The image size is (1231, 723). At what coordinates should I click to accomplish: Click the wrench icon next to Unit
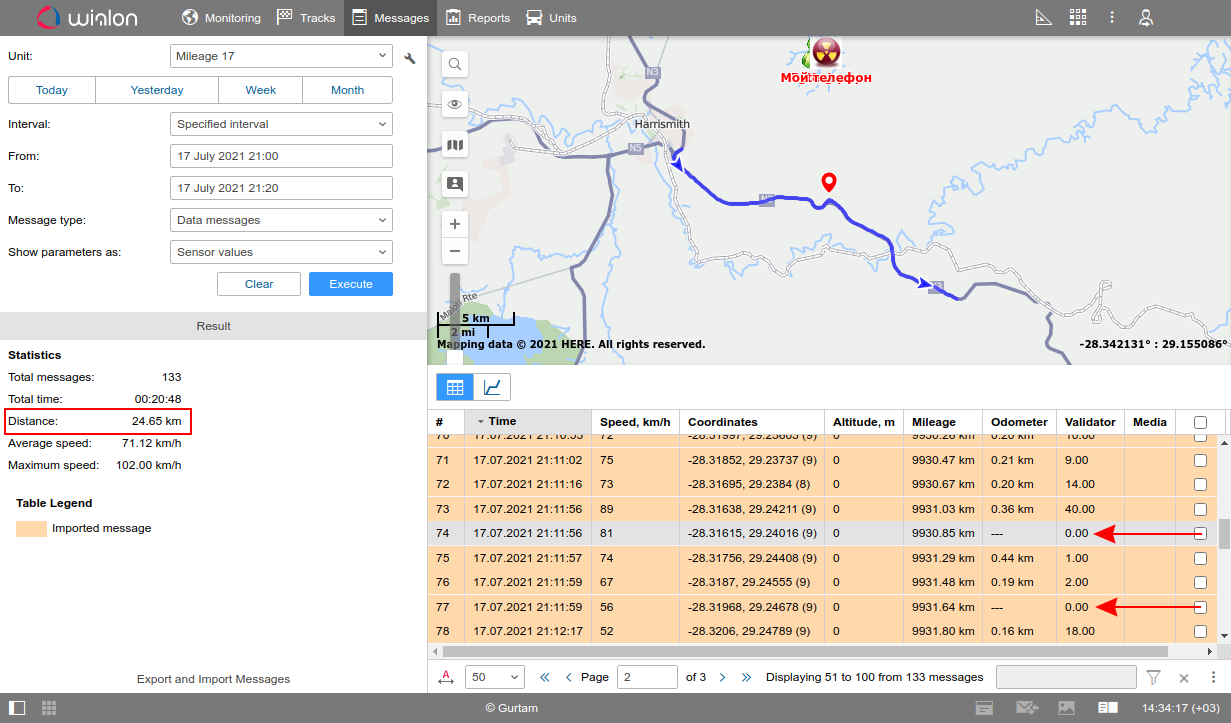[x=409, y=58]
